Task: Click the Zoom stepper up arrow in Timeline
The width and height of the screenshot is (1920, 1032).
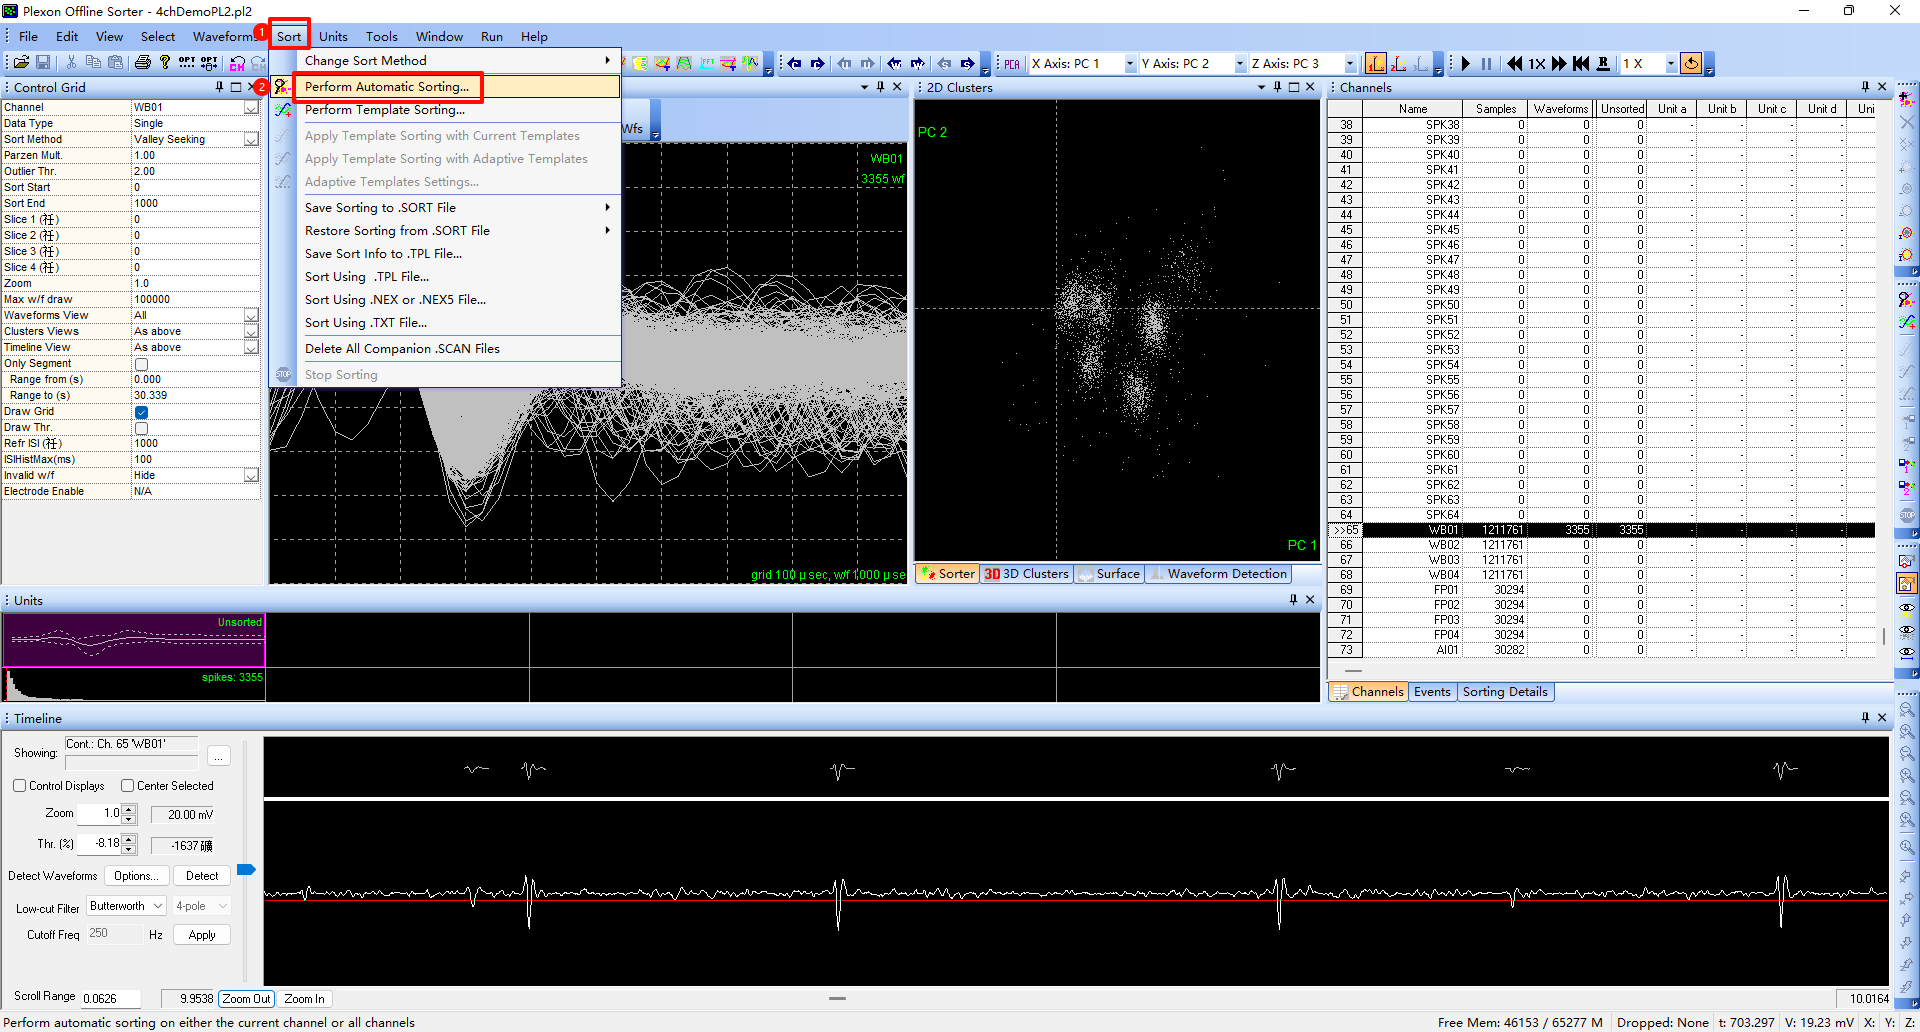Action: [129, 809]
